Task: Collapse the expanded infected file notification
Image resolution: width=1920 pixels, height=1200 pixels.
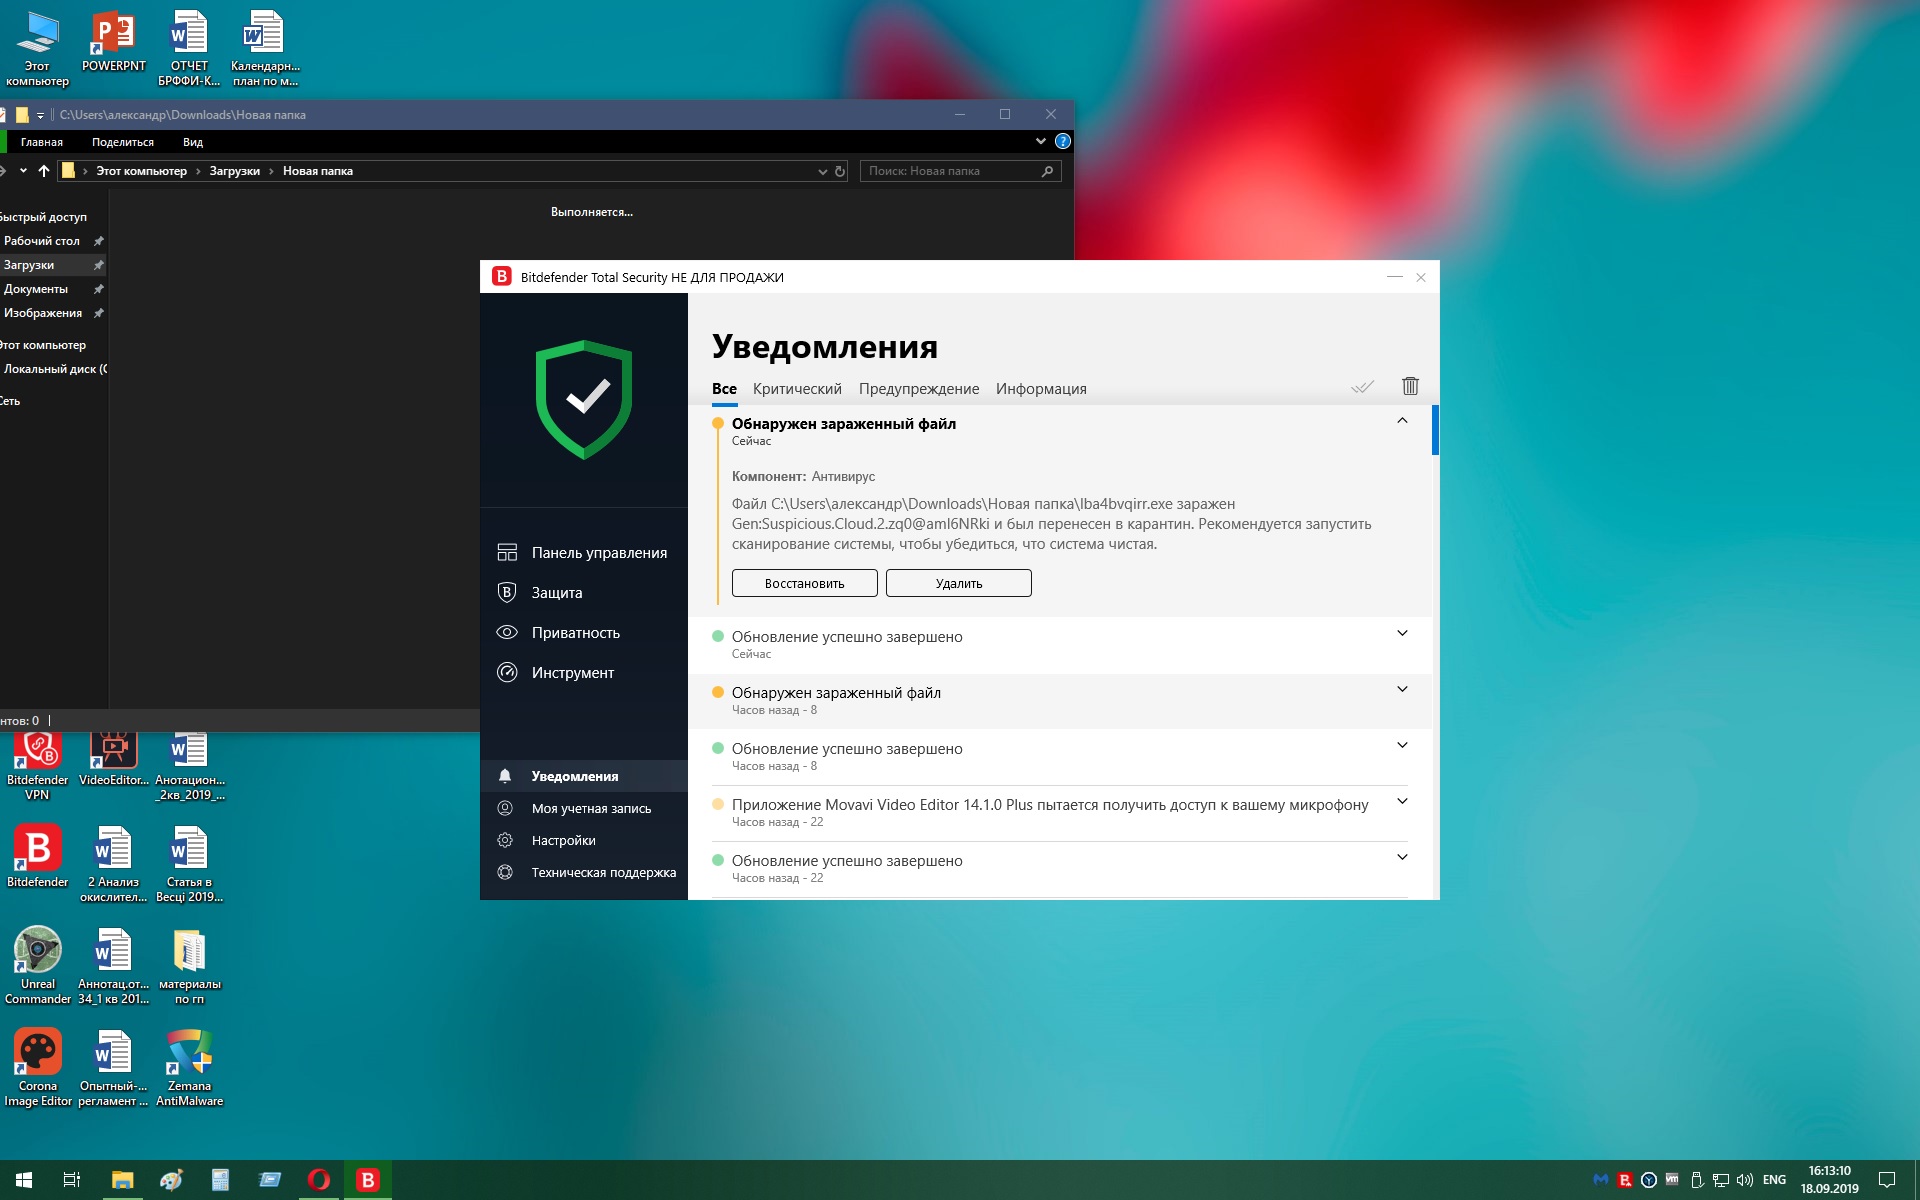Action: point(1402,421)
